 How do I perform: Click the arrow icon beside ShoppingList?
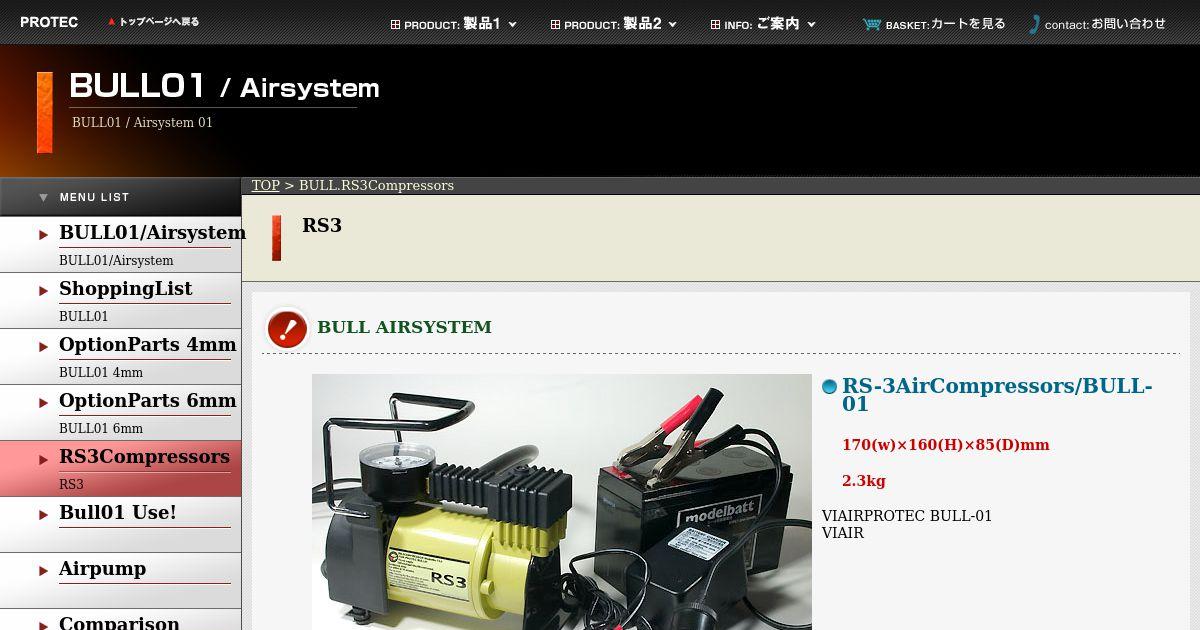pos(43,291)
